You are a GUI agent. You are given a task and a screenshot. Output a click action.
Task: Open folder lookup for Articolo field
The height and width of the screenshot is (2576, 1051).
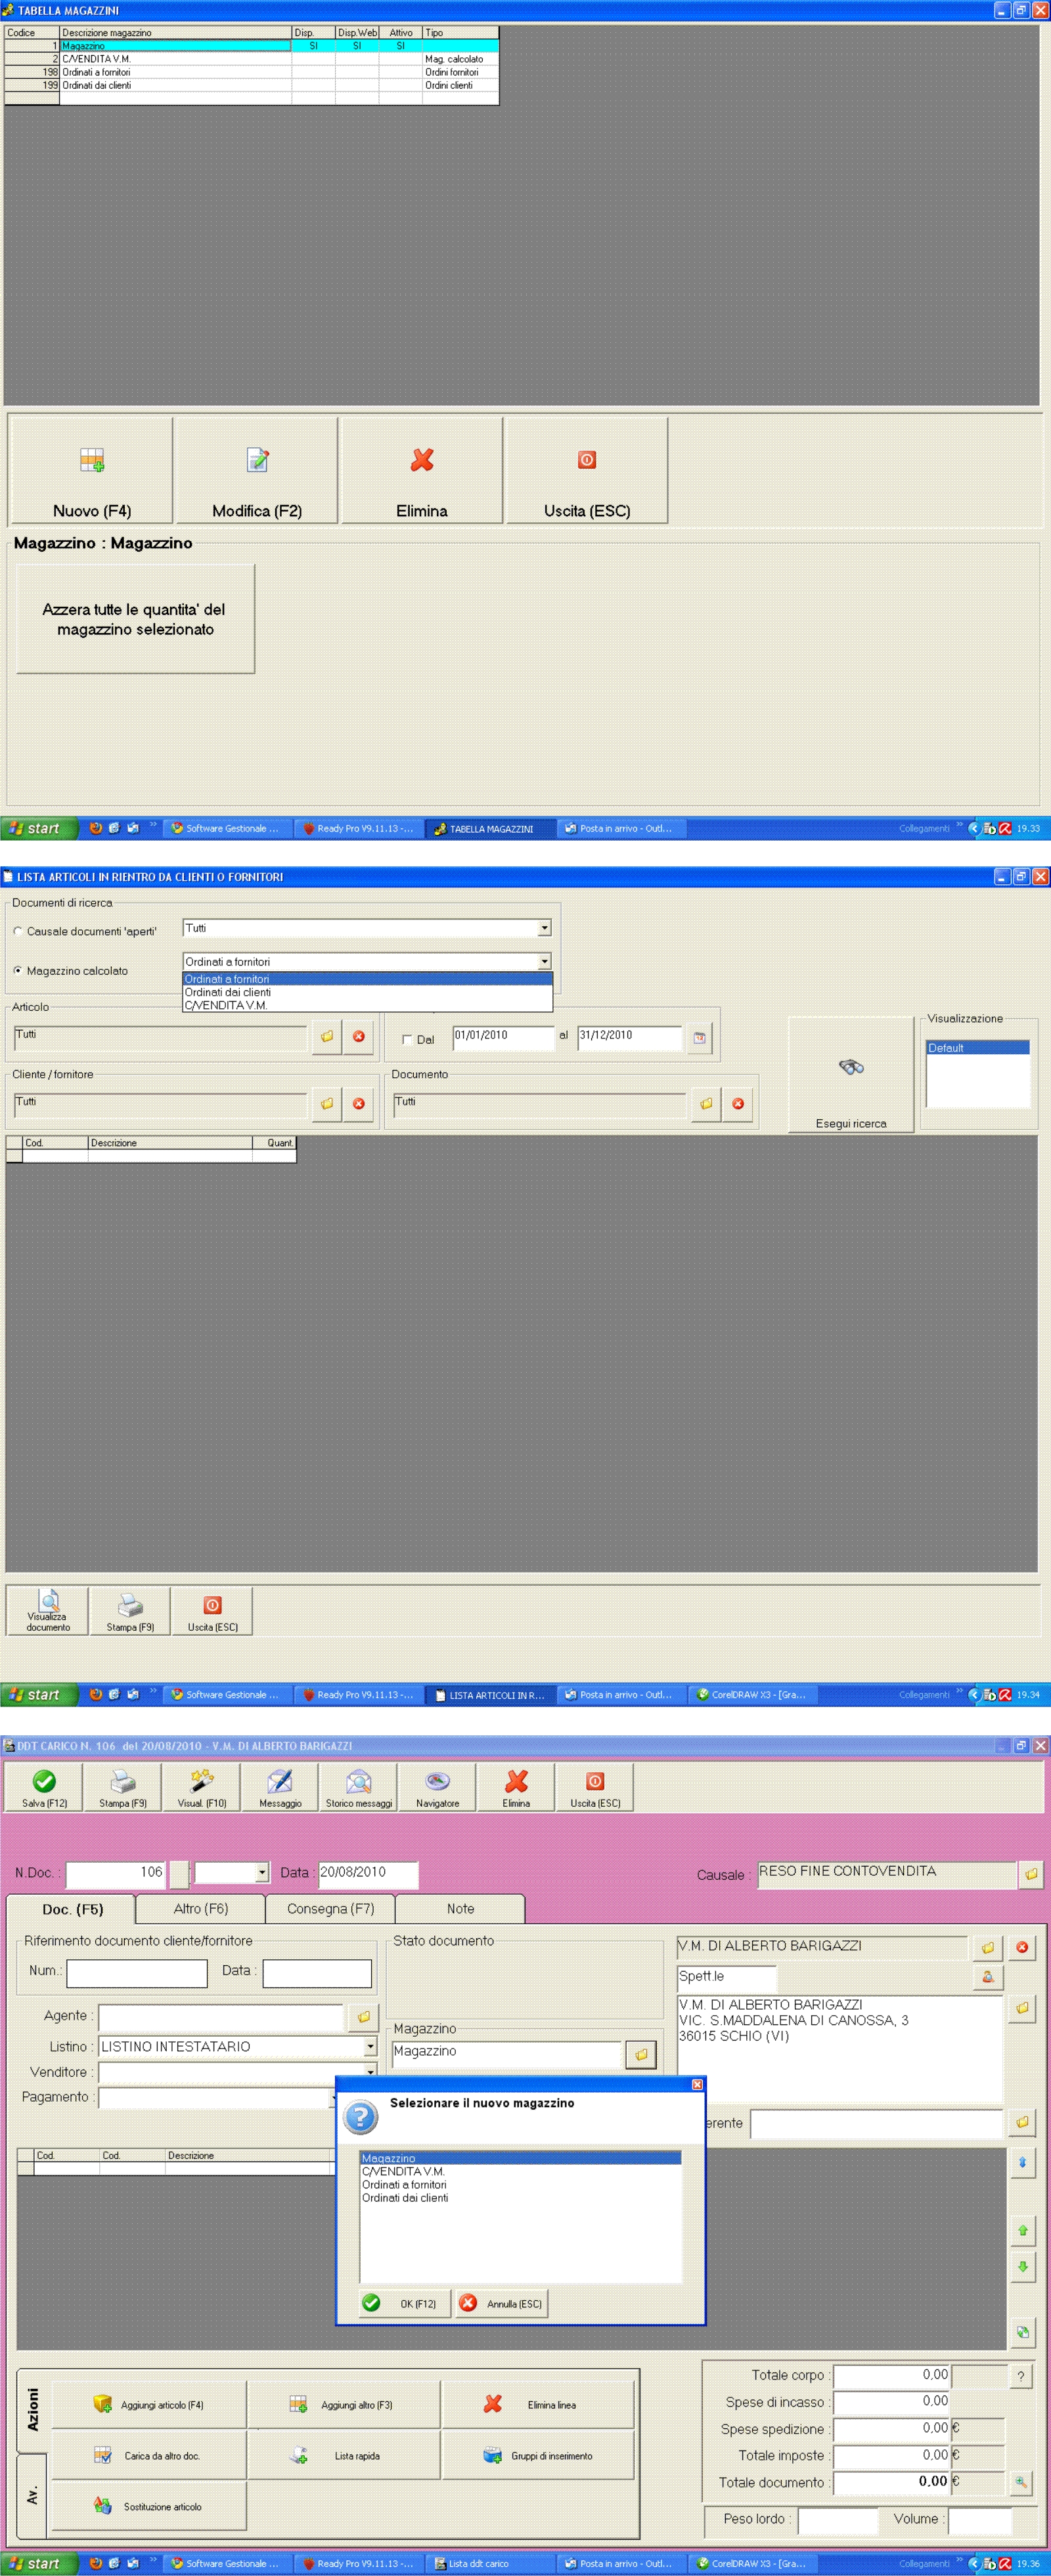[x=326, y=1036]
